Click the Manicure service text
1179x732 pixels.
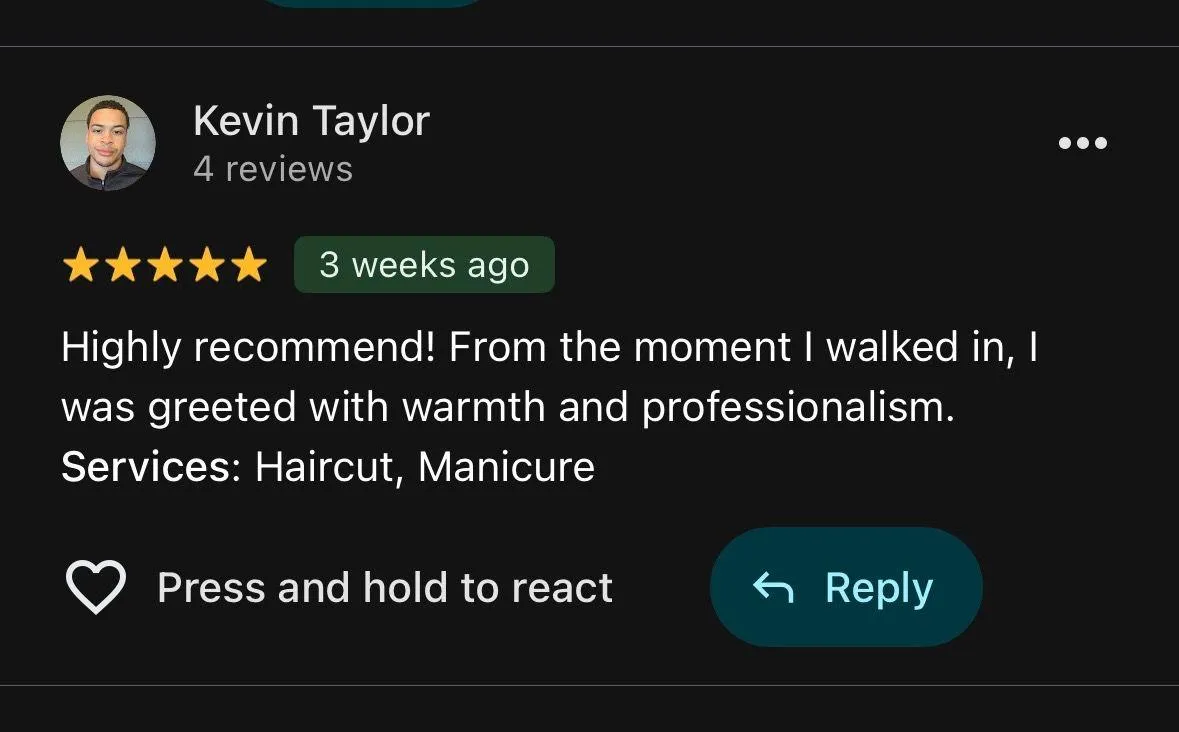click(x=506, y=467)
